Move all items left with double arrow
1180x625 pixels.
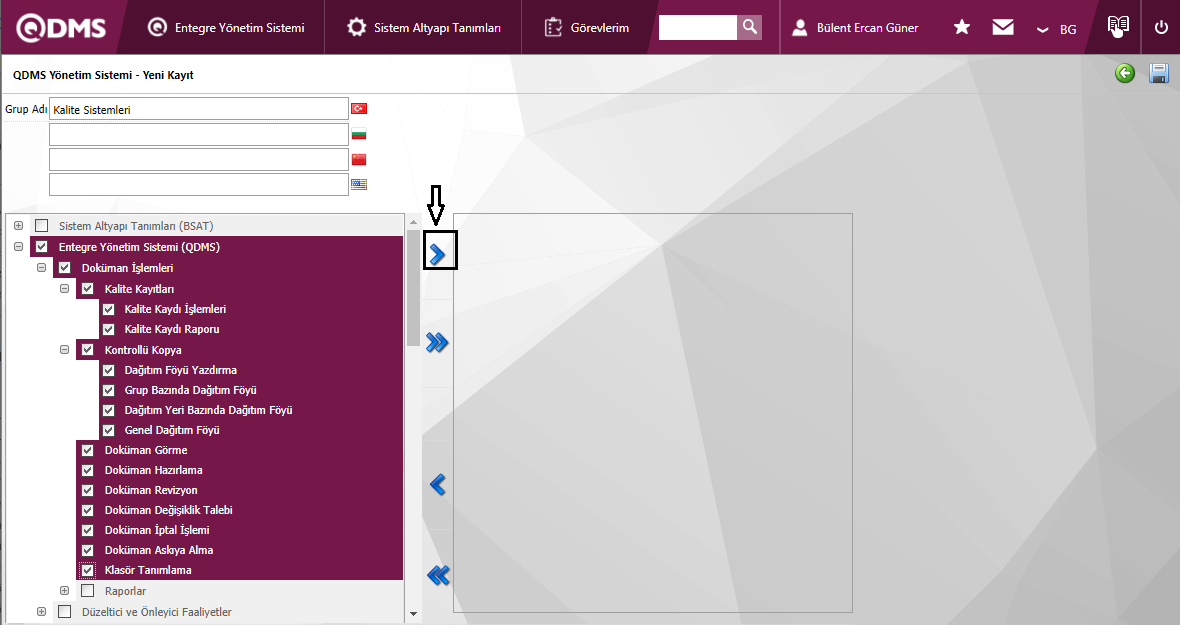[438, 575]
